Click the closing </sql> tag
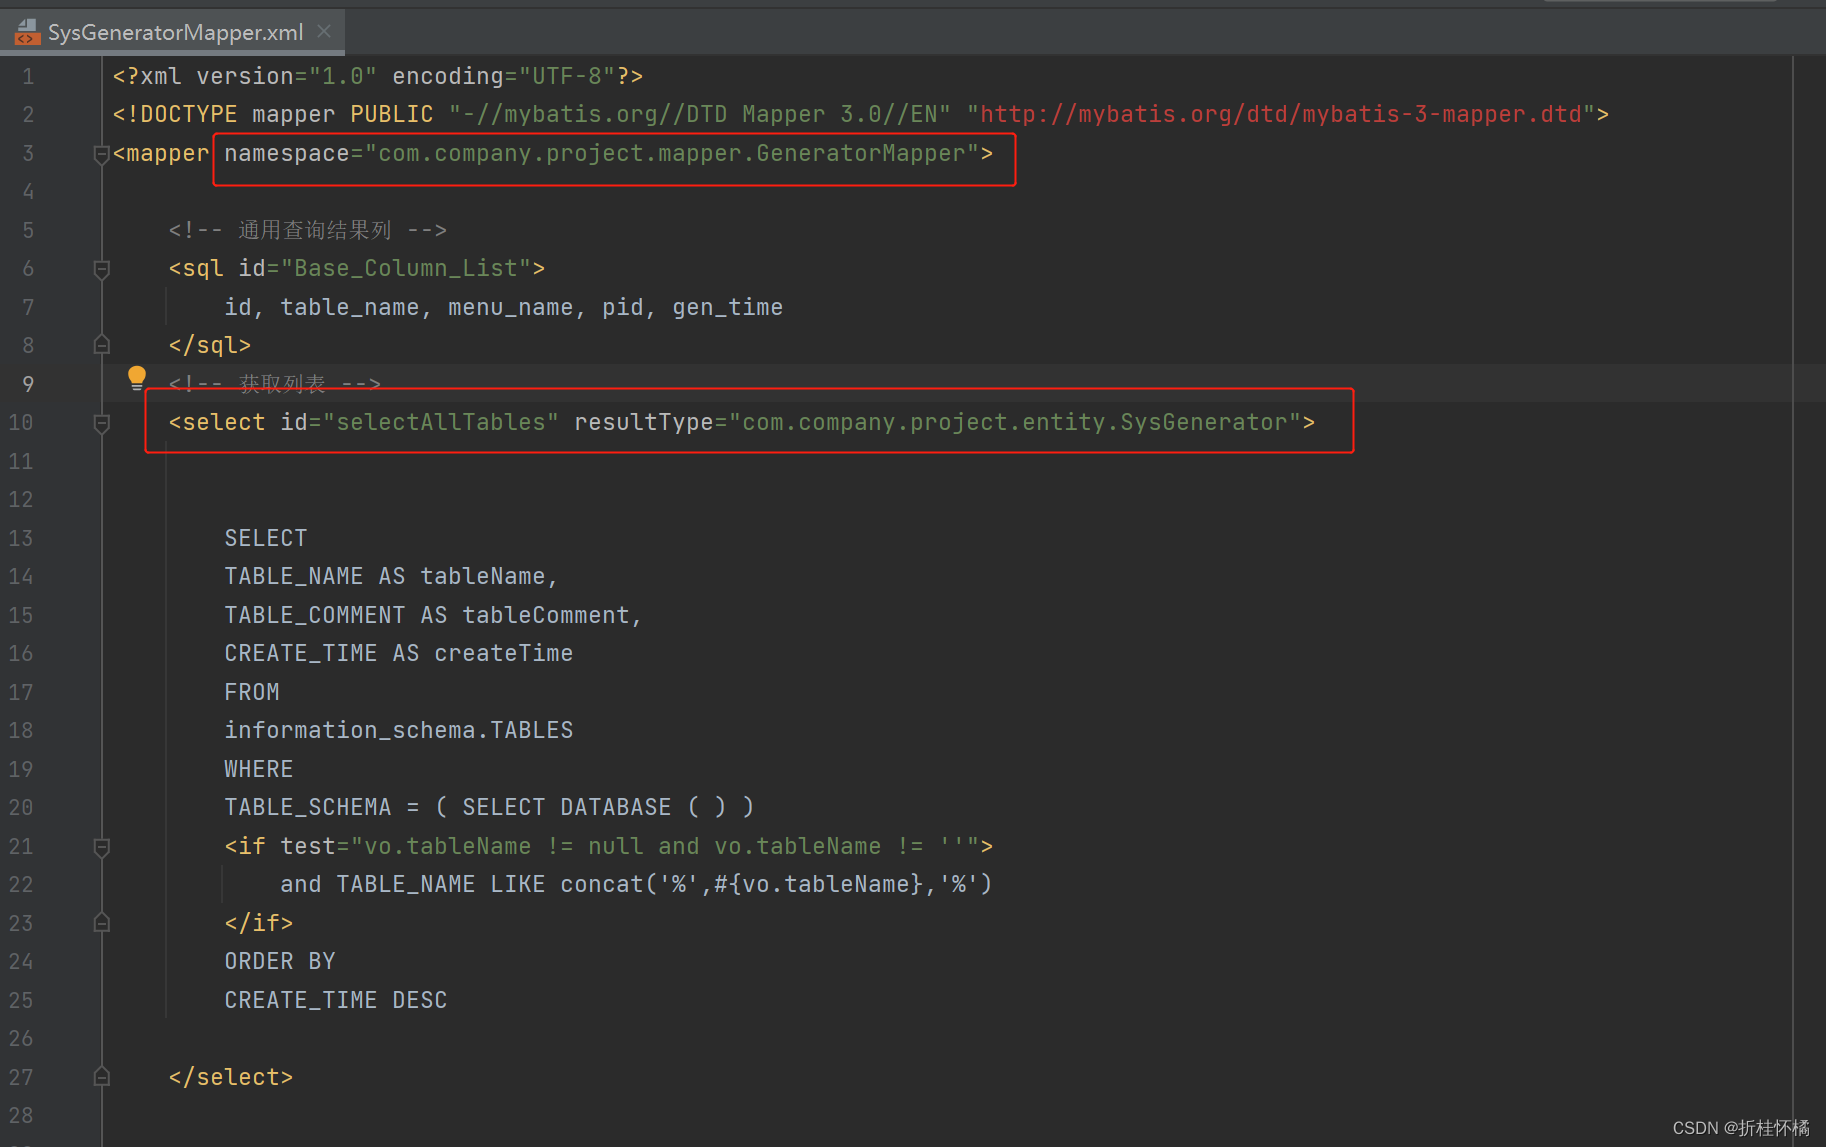This screenshot has height=1147, width=1826. [209, 345]
